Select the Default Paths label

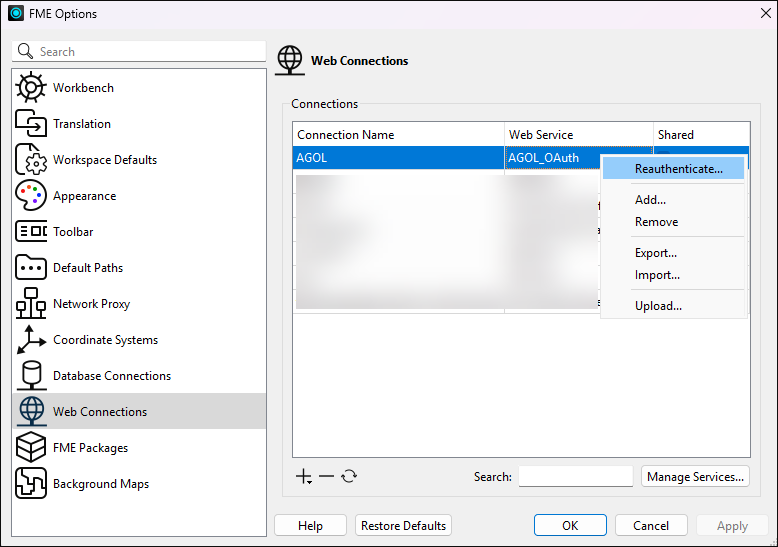tap(88, 268)
